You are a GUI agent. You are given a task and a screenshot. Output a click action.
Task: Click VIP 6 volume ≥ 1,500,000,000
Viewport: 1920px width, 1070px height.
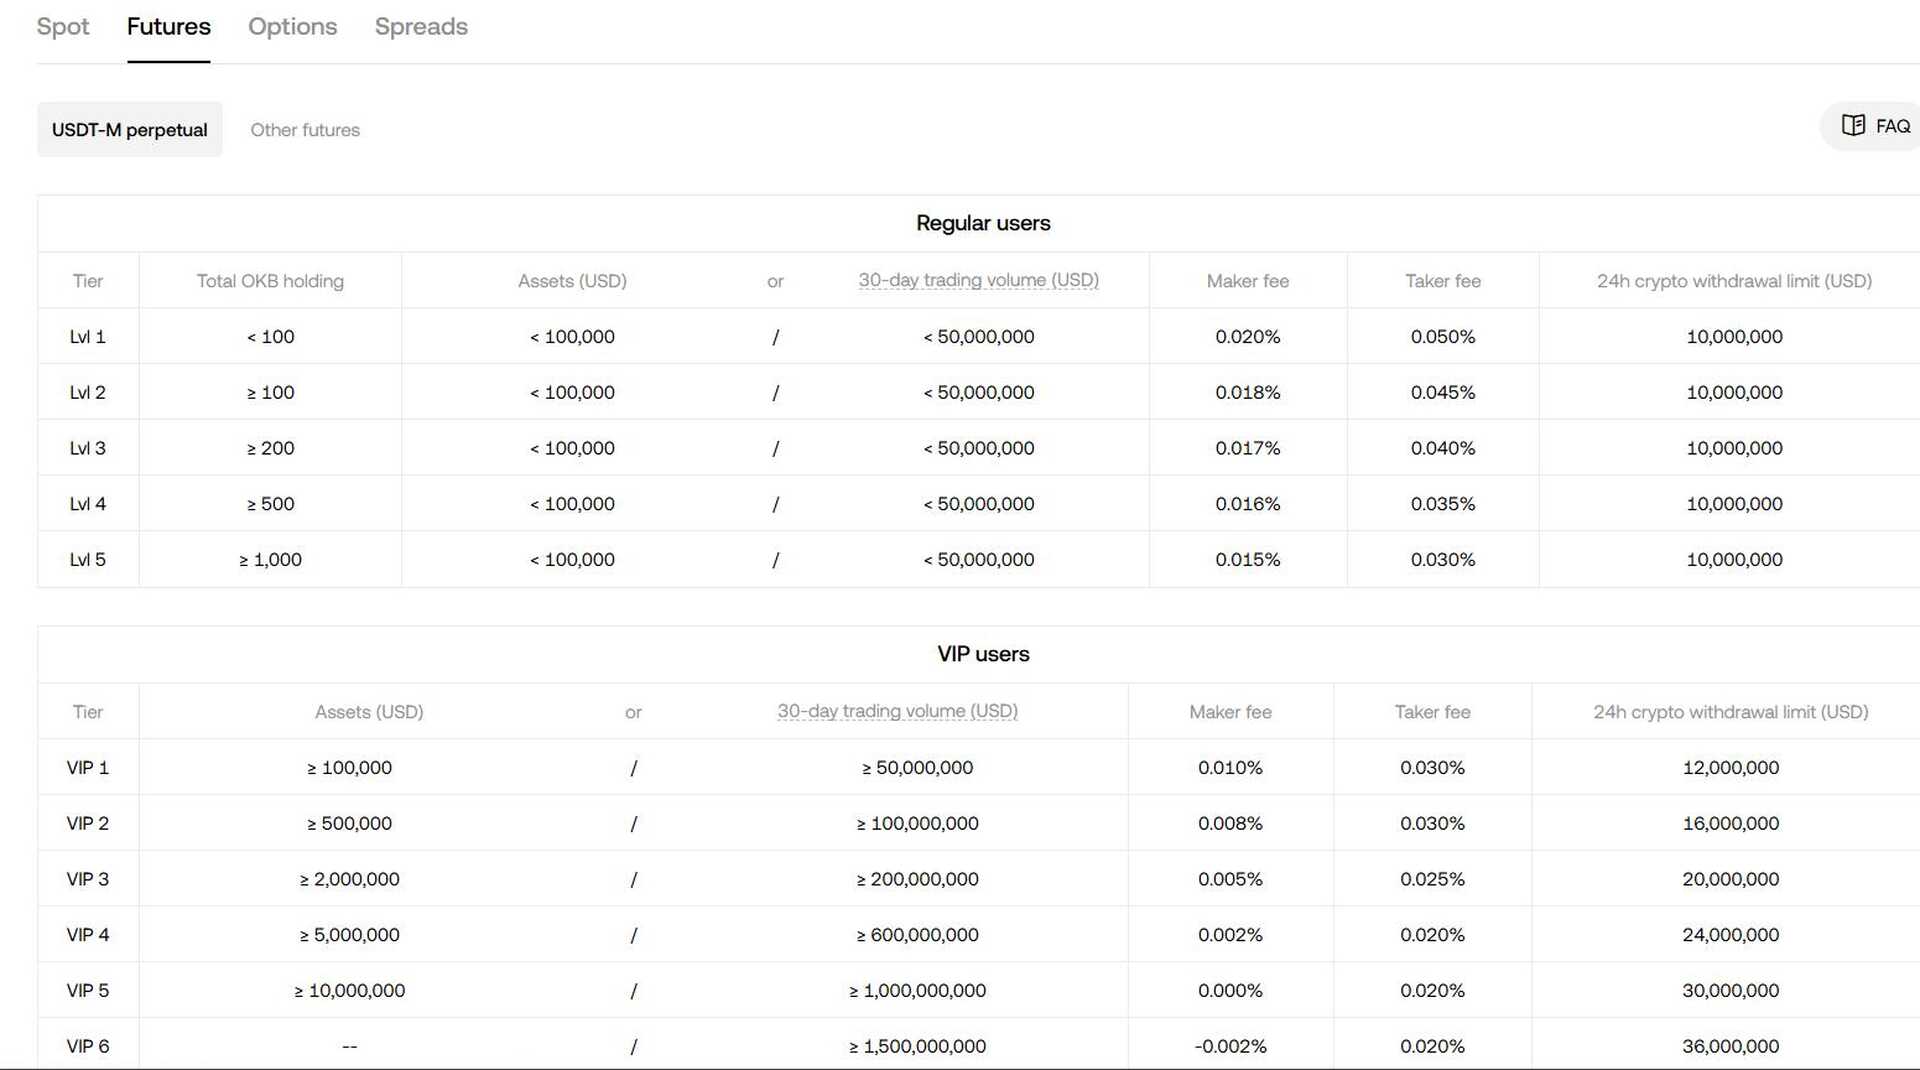tap(917, 1046)
